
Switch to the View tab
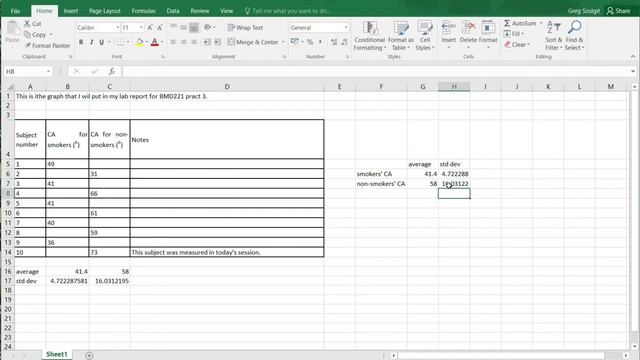227,11
